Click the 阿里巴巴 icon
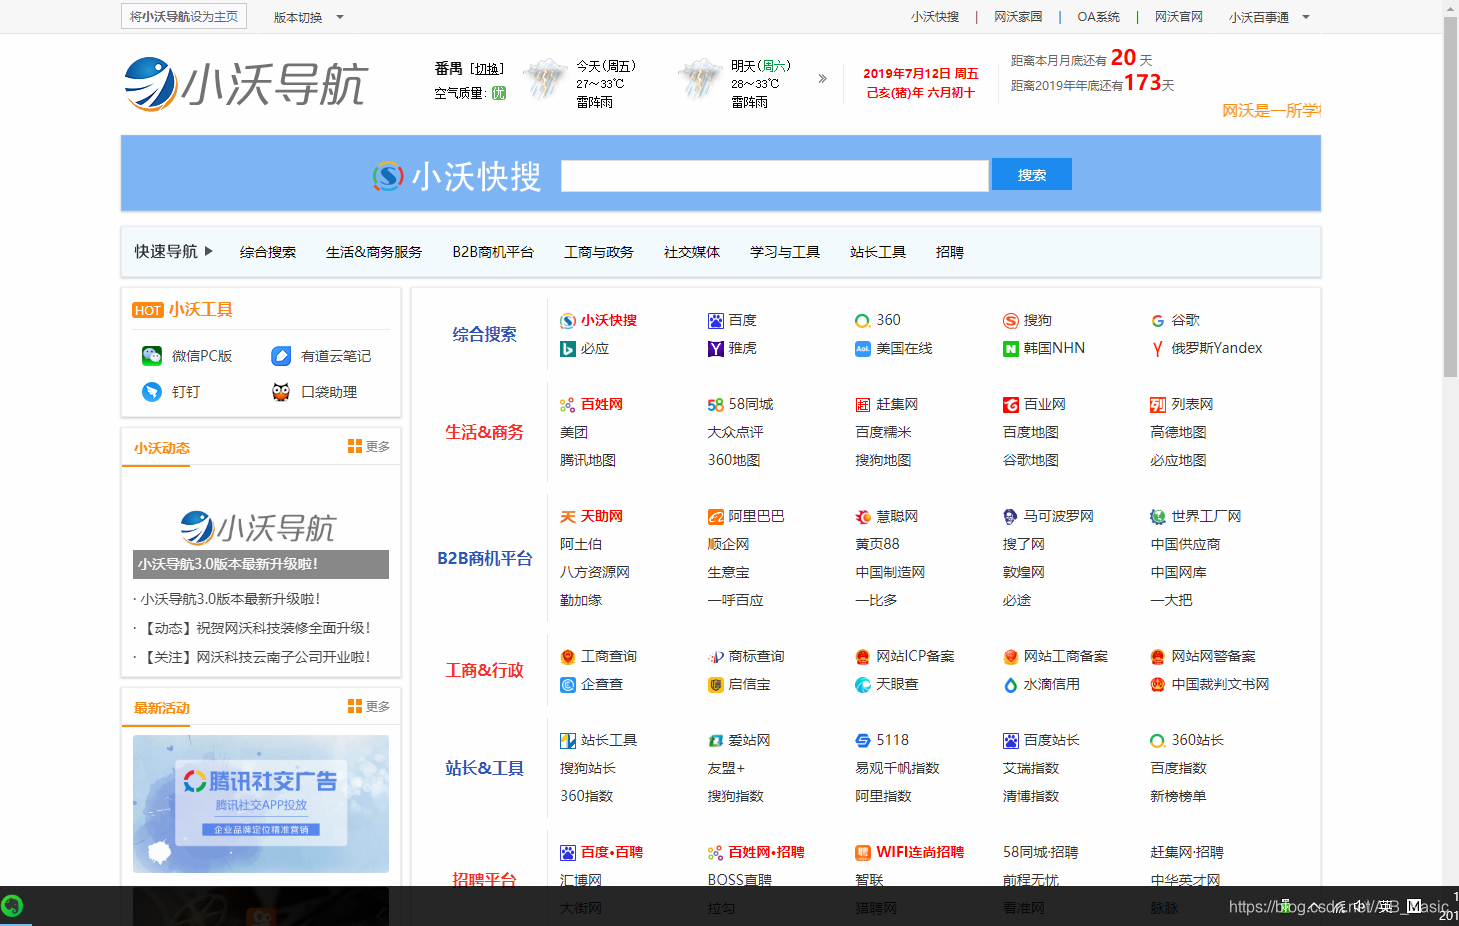This screenshot has height=926, width=1459. [x=716, y=516]
